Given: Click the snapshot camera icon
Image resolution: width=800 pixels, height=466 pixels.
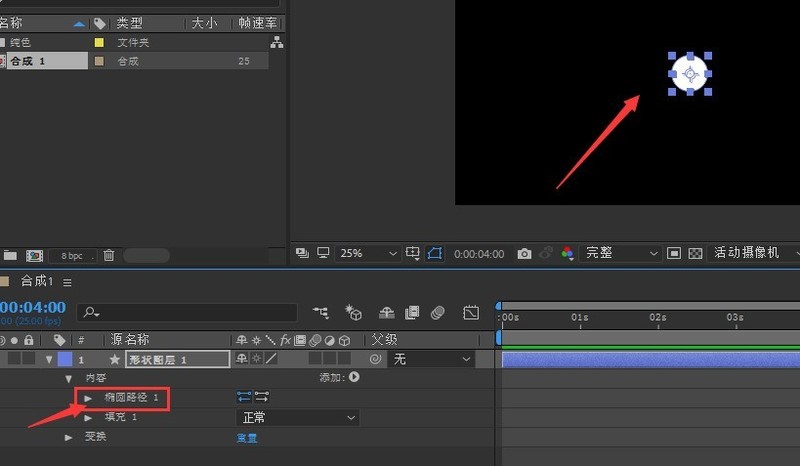Looking at the screenshot, I should 524,254.
